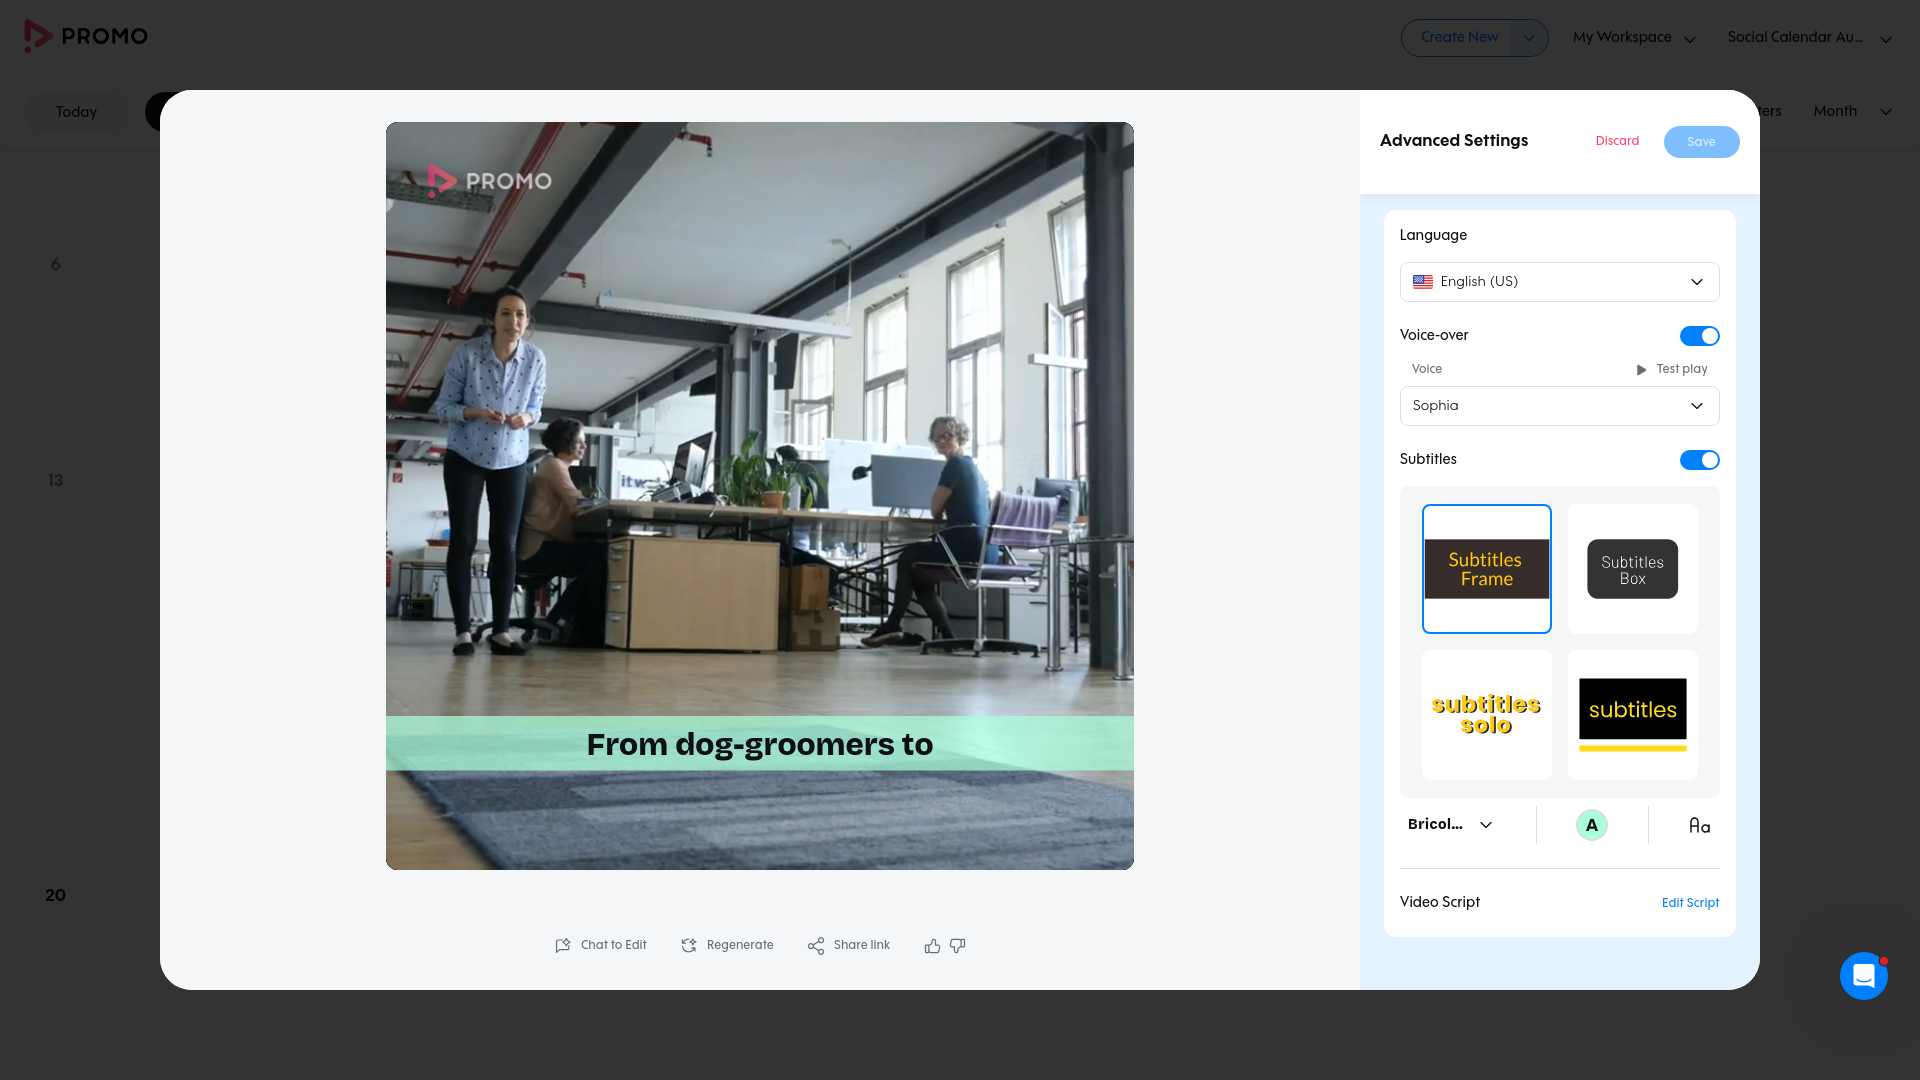Open Chat to Edit

coord(601,946)
